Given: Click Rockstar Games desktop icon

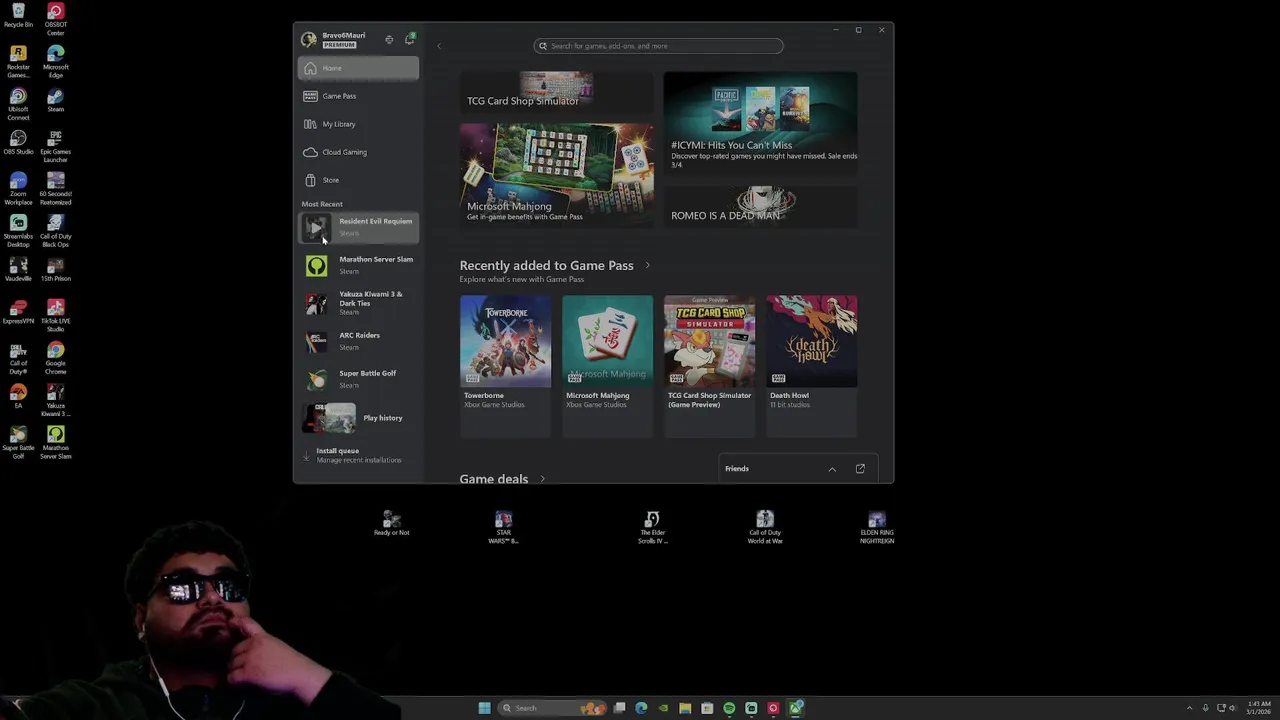Looking at the screenshot, I should click(18, 62).
